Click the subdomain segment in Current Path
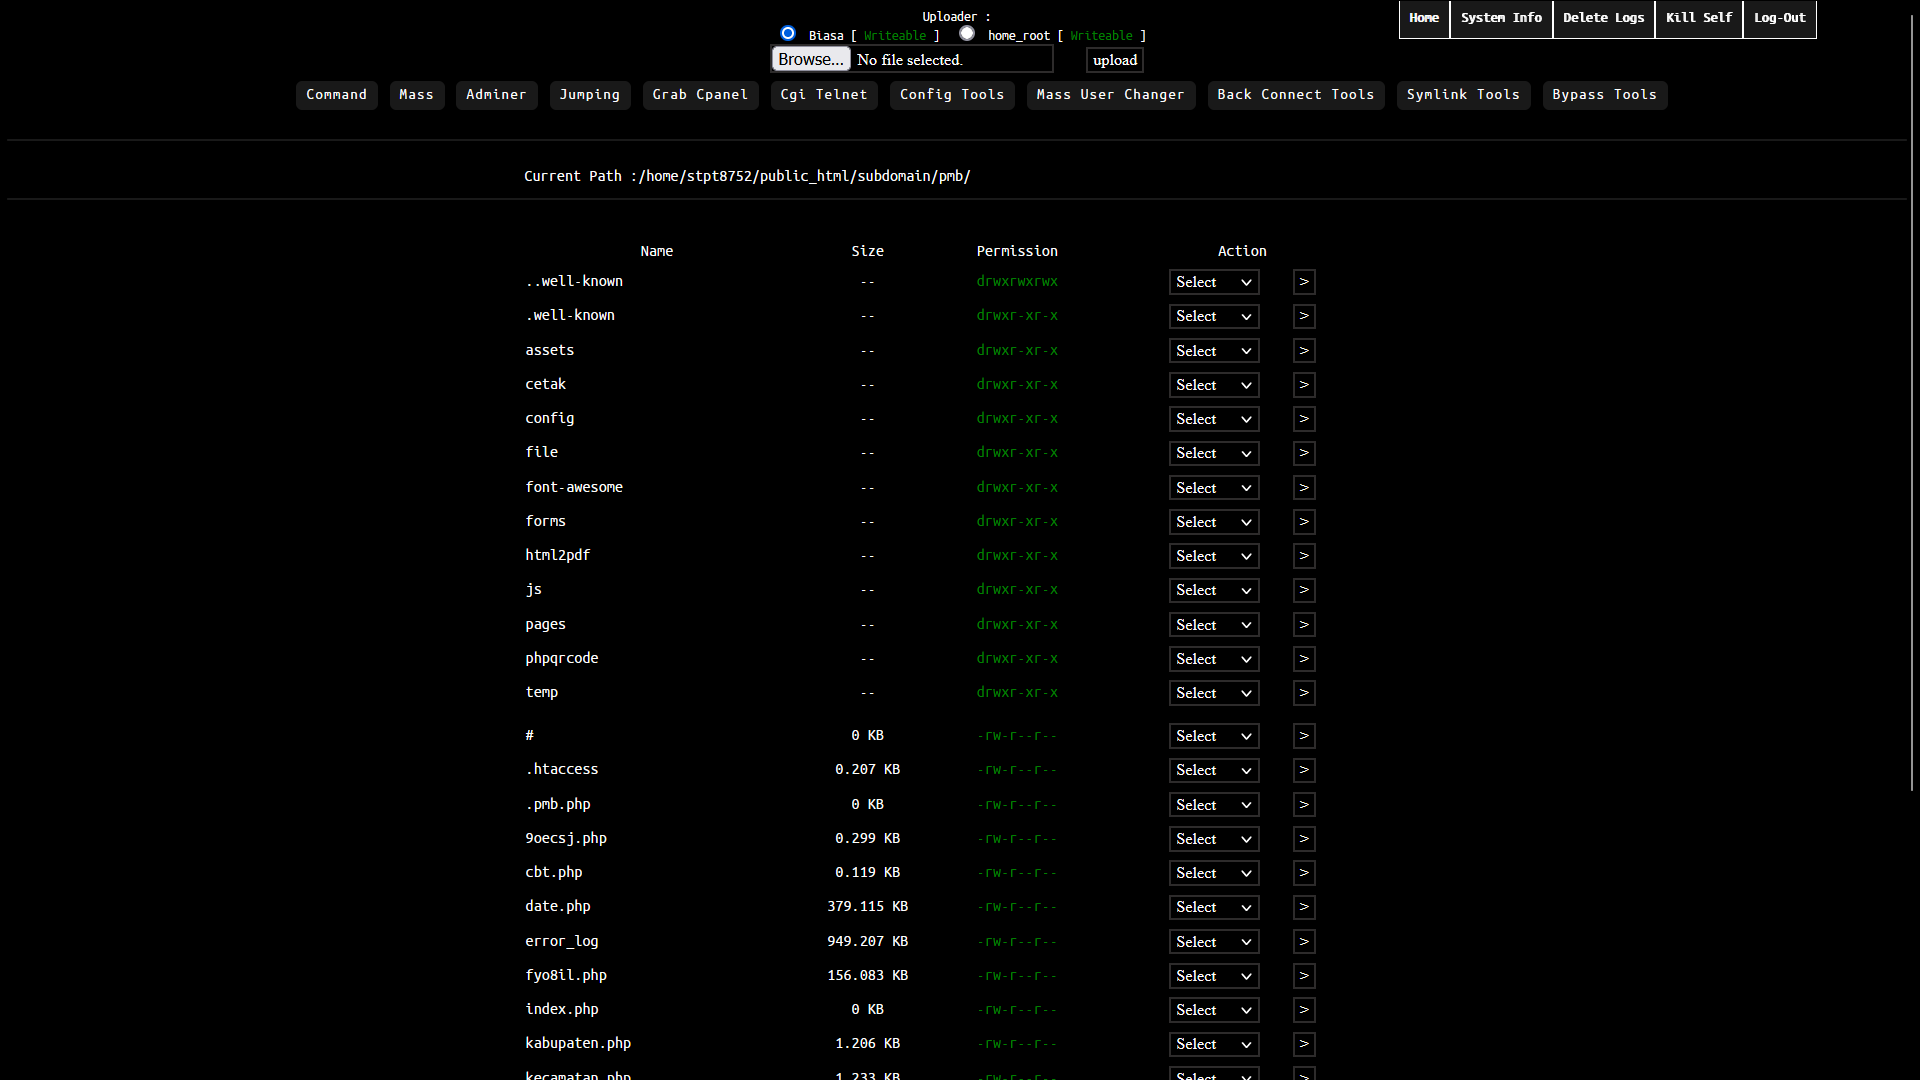The image size is (1920, 1080). [x=894, y=176]
